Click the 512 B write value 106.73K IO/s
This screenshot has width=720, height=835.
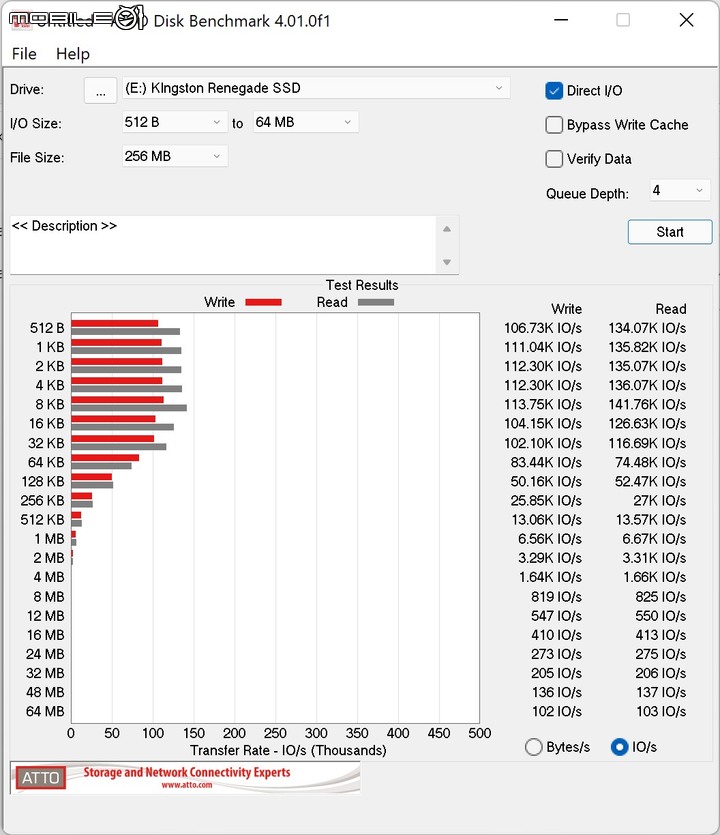click(x=543, y=328)
